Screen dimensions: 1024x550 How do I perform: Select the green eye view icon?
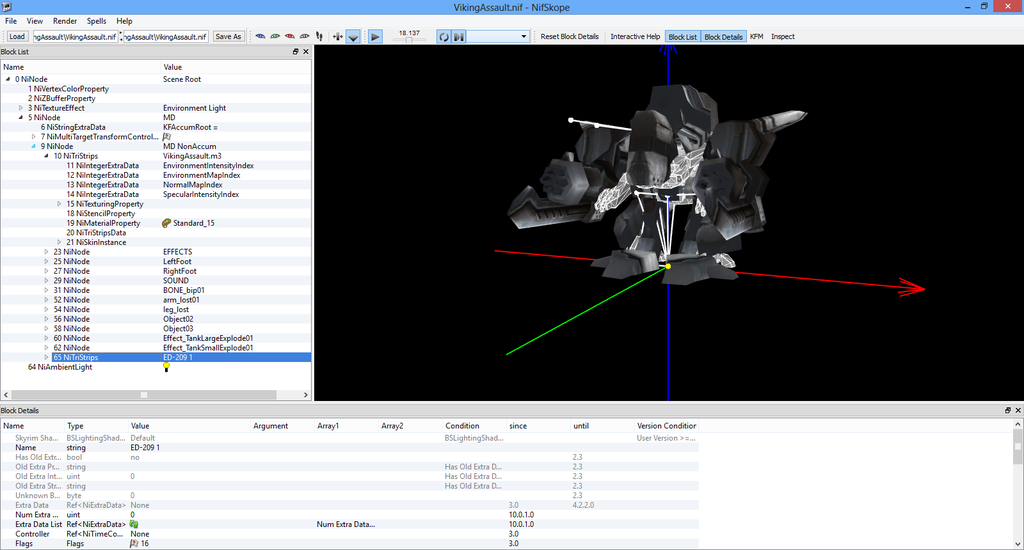pyautogui.click(x=275, y=37)
